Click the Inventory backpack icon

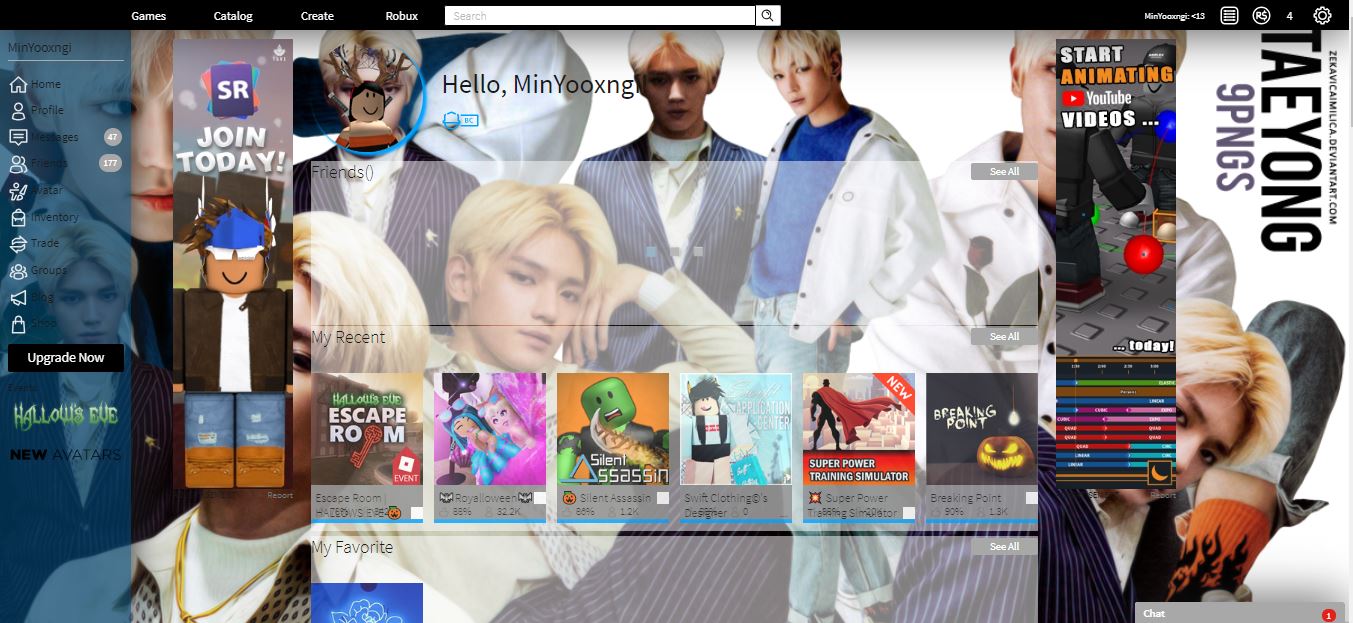pyautogui.click(x=18, y=217)
